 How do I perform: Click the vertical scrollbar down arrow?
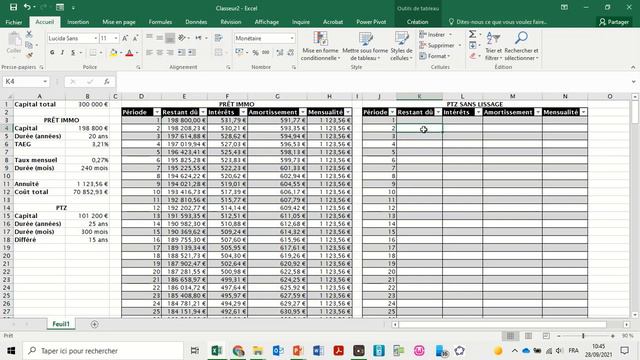click(x=635, y=315)
